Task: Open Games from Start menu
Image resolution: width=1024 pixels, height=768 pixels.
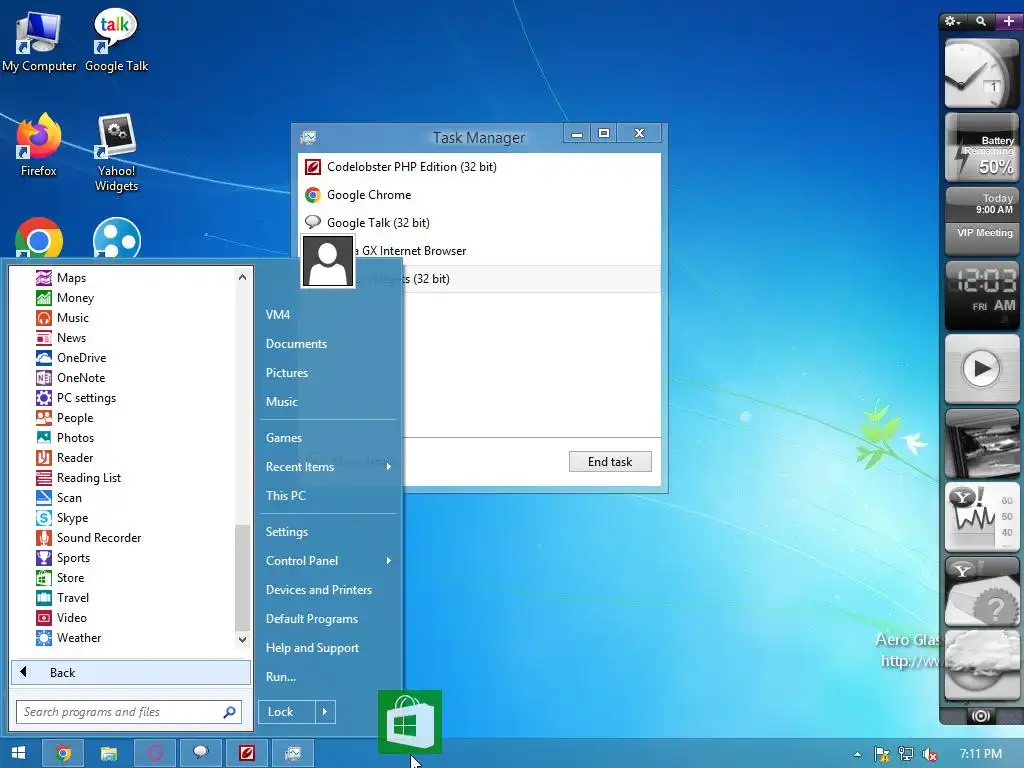Action: (283, 438)
